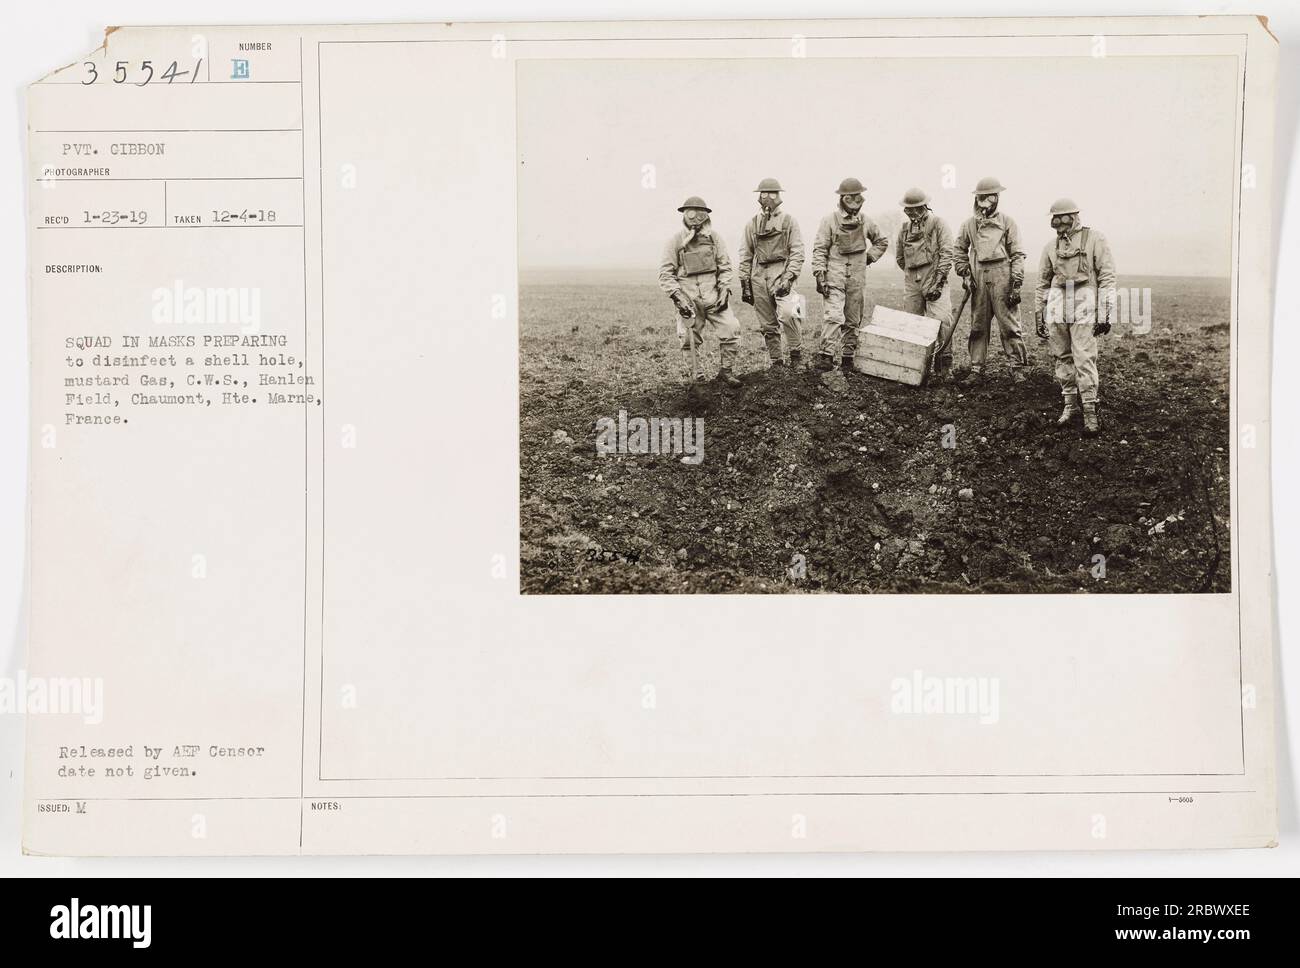Click the handwritten number 35541

pos(140,71)
